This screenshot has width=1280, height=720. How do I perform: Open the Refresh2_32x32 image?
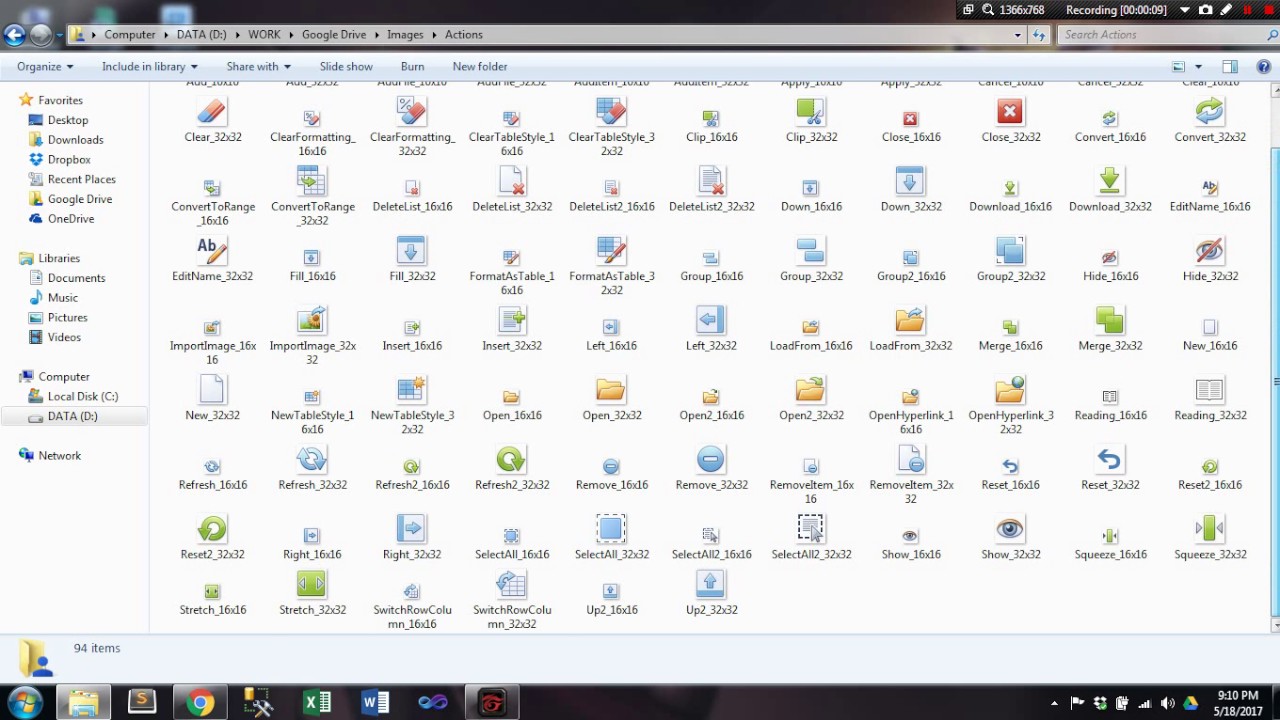click(511, 460)
